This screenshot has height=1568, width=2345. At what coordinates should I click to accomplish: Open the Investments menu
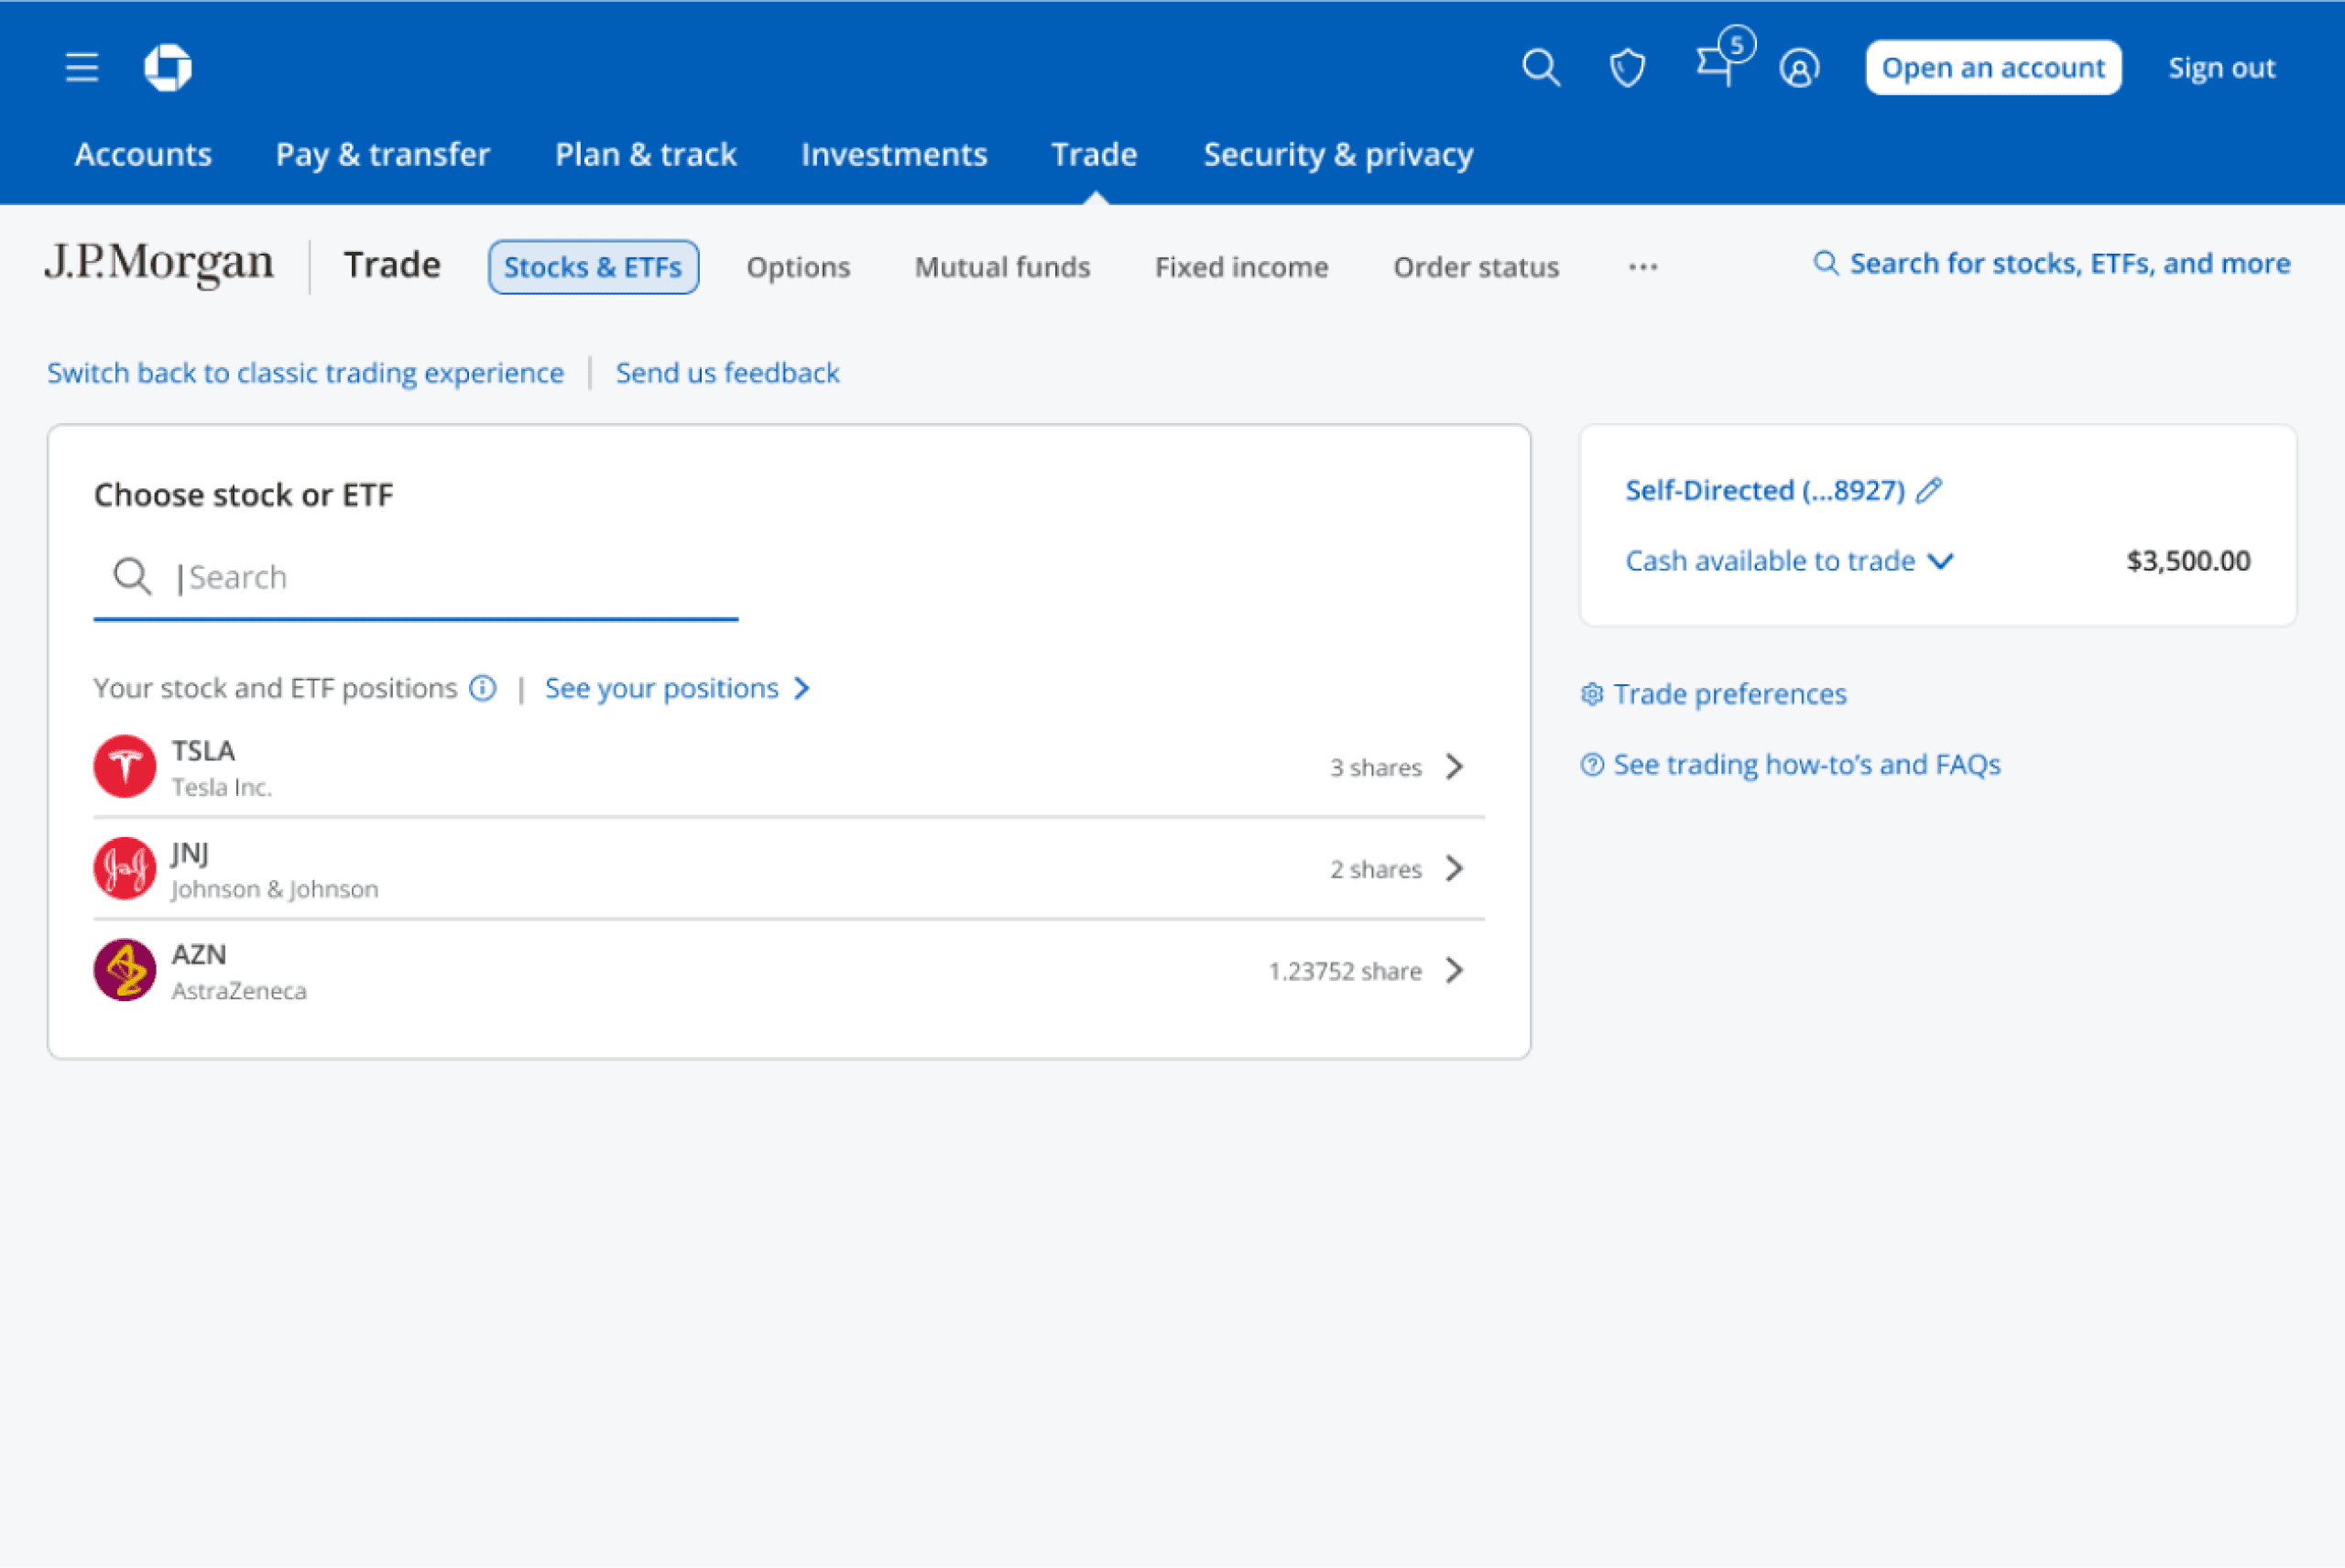894,154
